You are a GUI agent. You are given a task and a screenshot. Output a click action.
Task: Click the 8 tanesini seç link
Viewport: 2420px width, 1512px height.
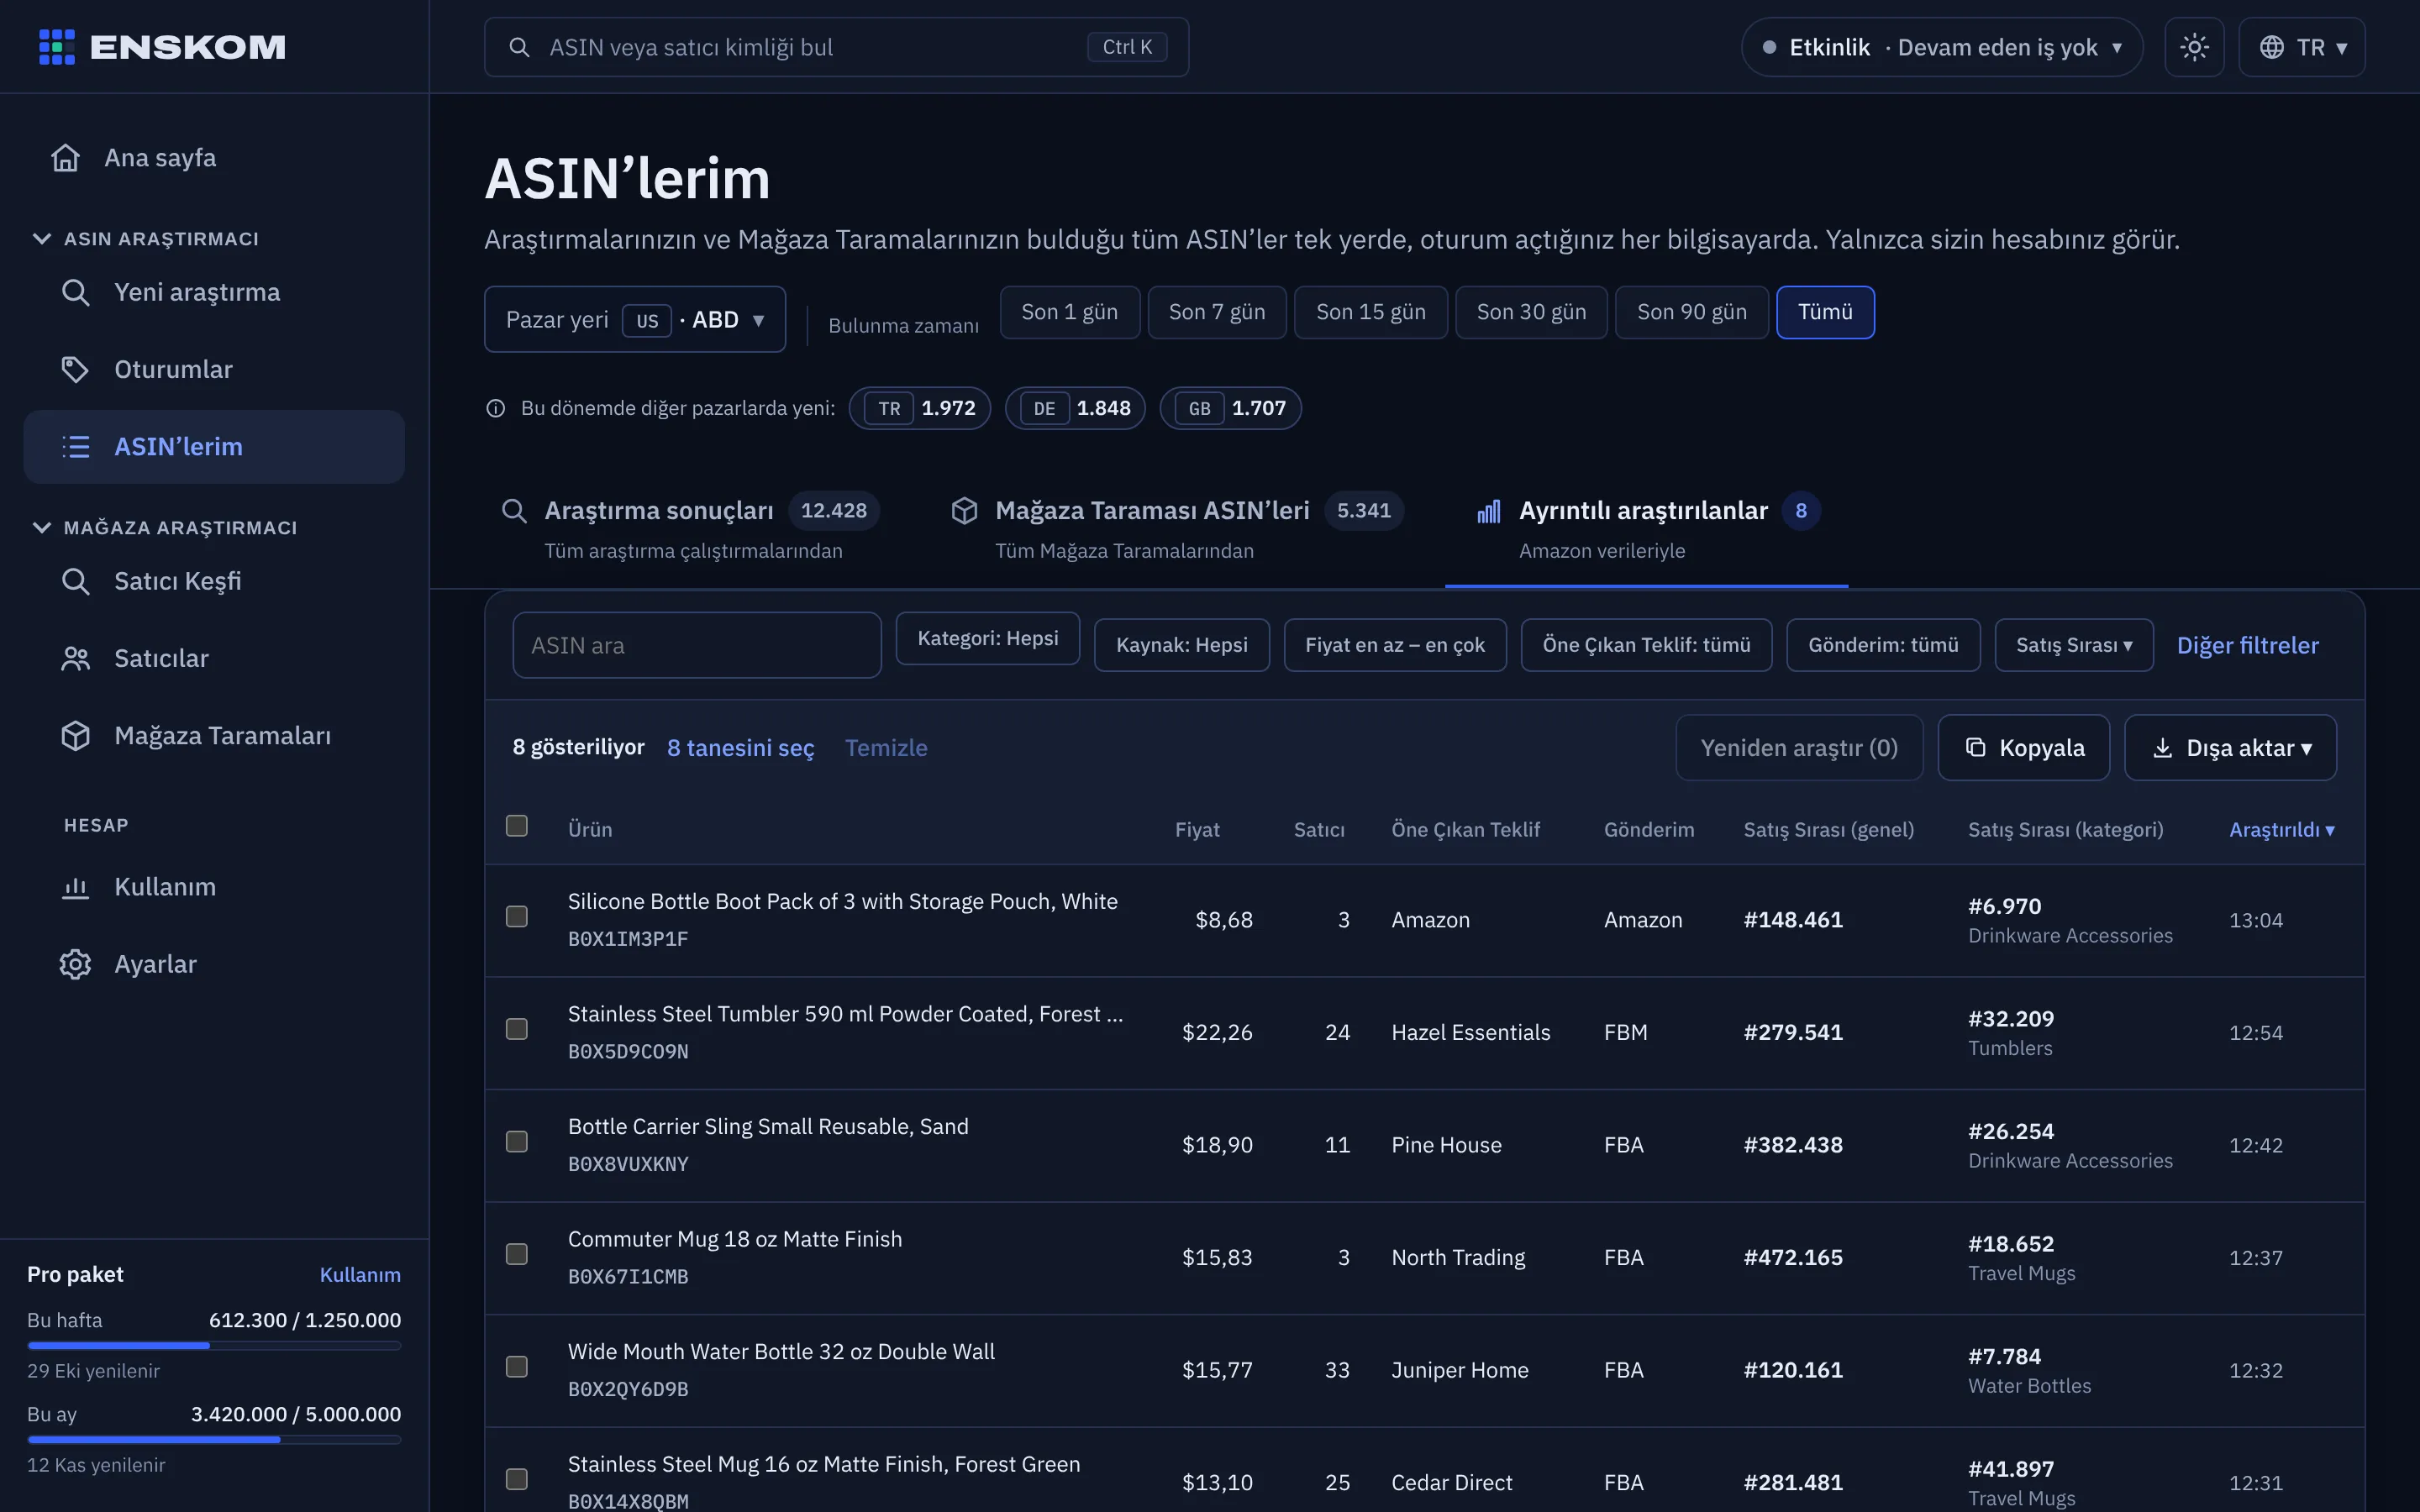click(740, 748)
